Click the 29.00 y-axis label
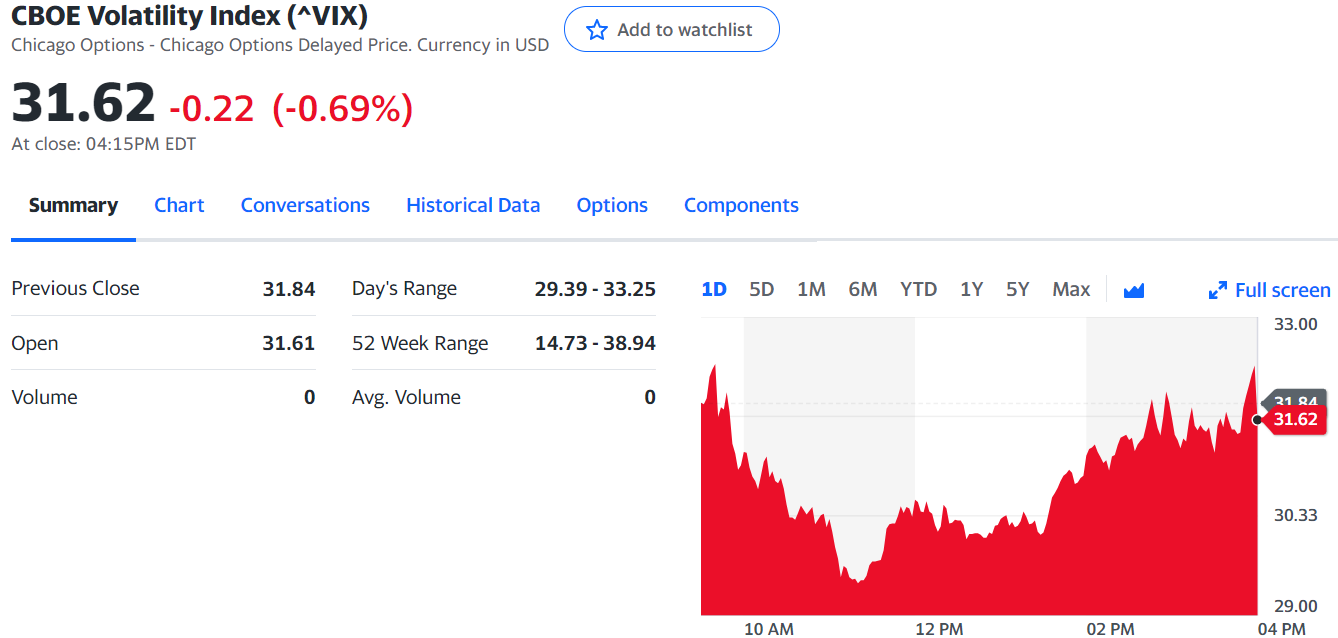The height and width of the screenshot is (638, 1338). point(1295,606)
